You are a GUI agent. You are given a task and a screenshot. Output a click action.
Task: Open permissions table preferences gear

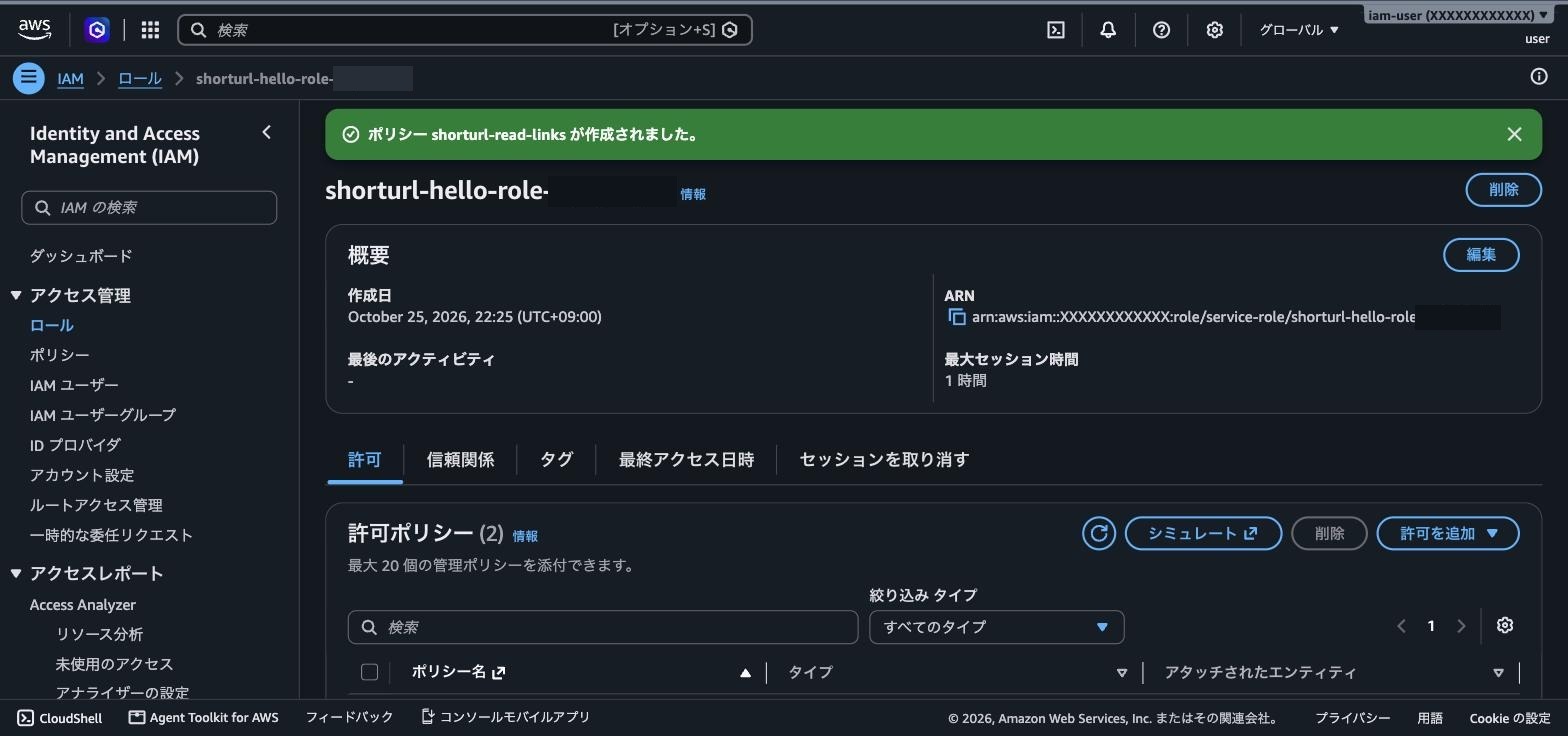click(x=1504, y=626)
